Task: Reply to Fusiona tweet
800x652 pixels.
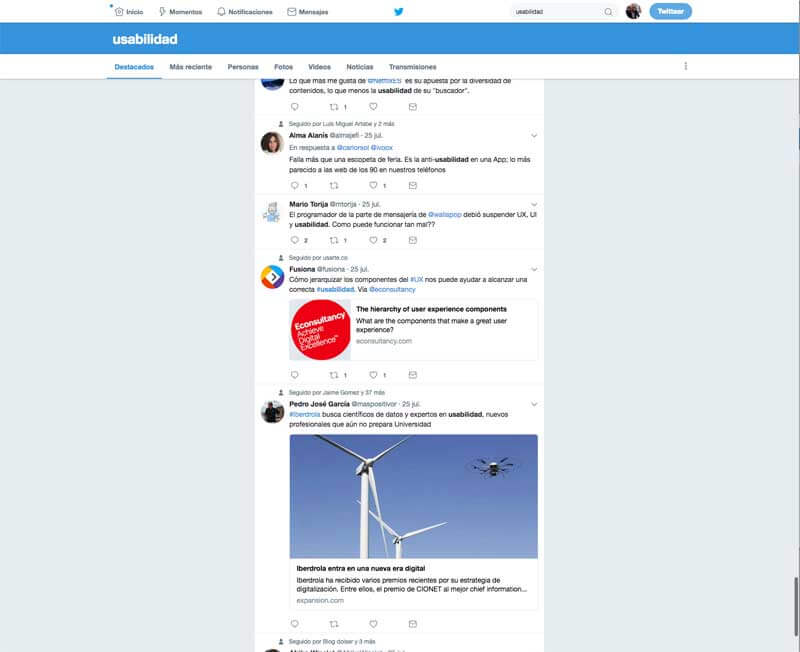Action: (294, 375)
